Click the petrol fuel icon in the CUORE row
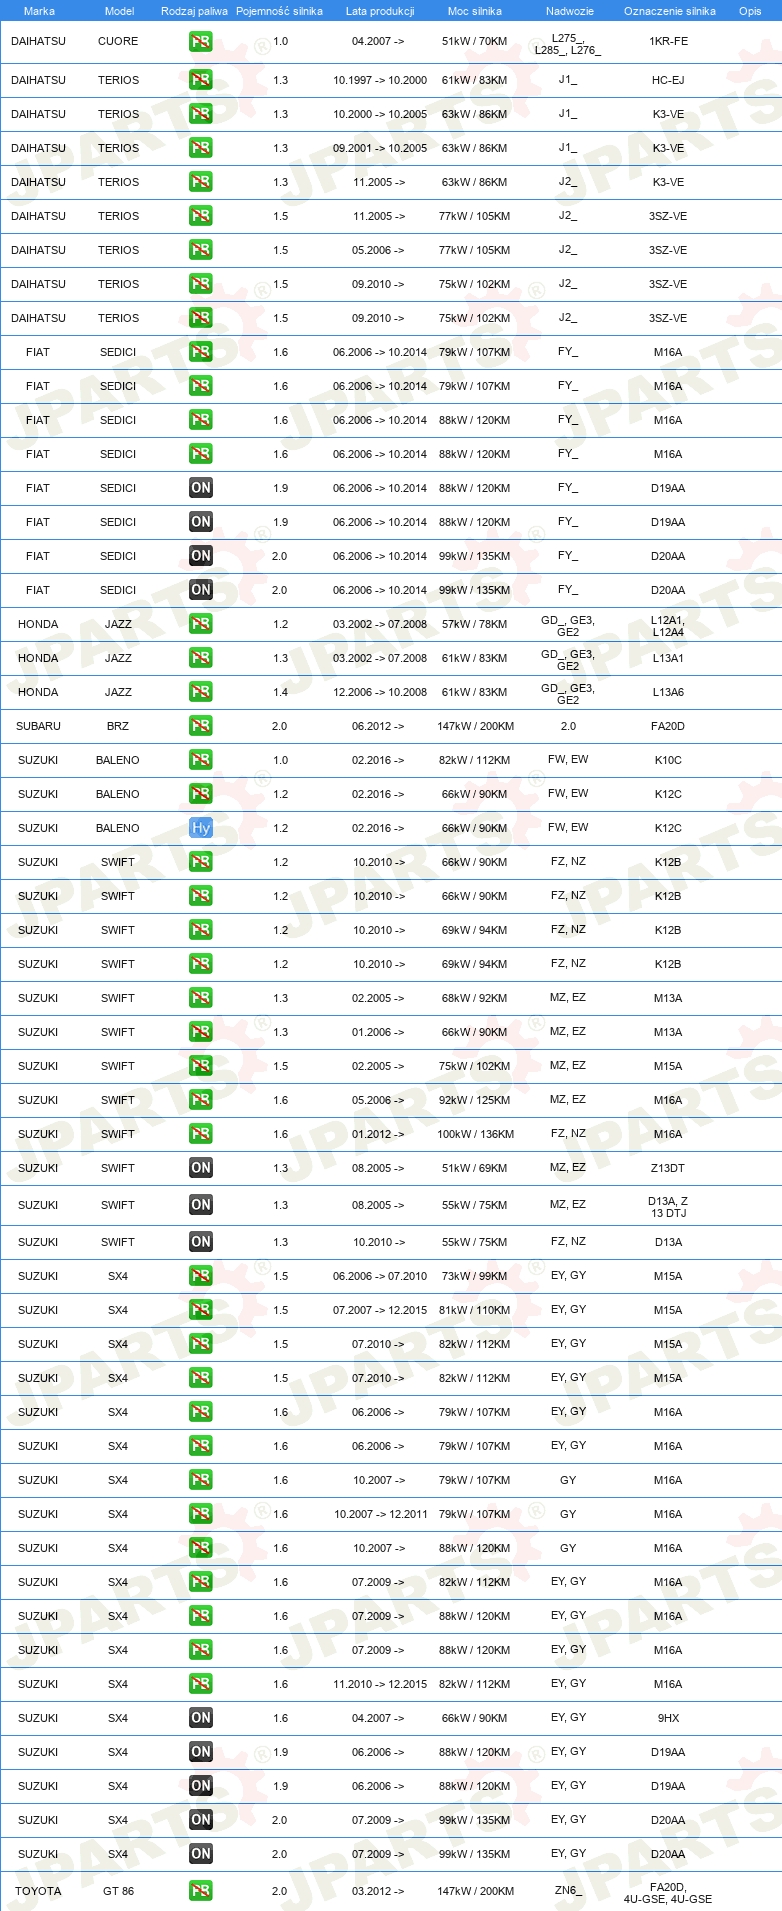Screen dimensions: 782x1911 click(201, 42)
